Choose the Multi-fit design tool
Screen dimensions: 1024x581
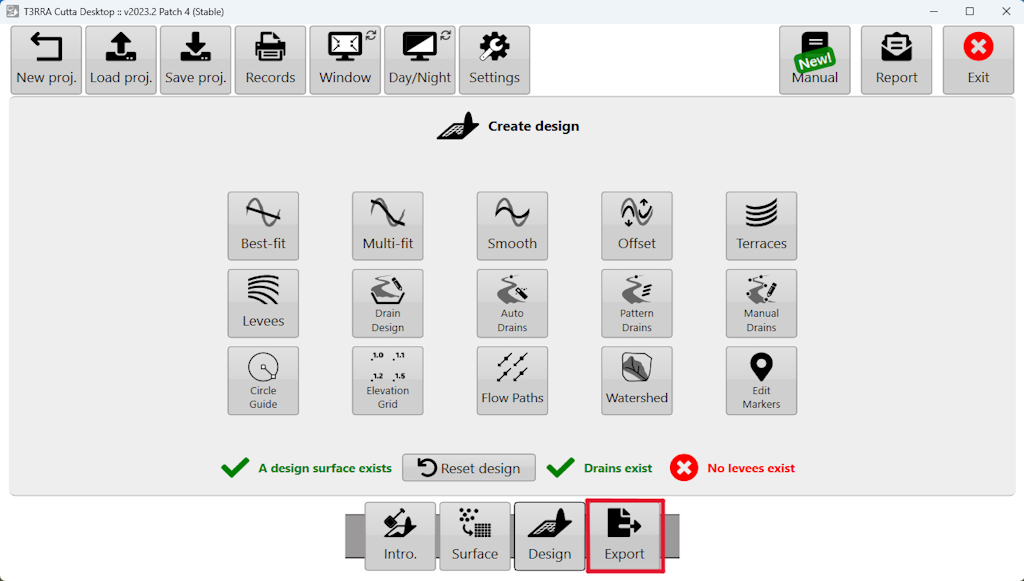tap(388, 226)
